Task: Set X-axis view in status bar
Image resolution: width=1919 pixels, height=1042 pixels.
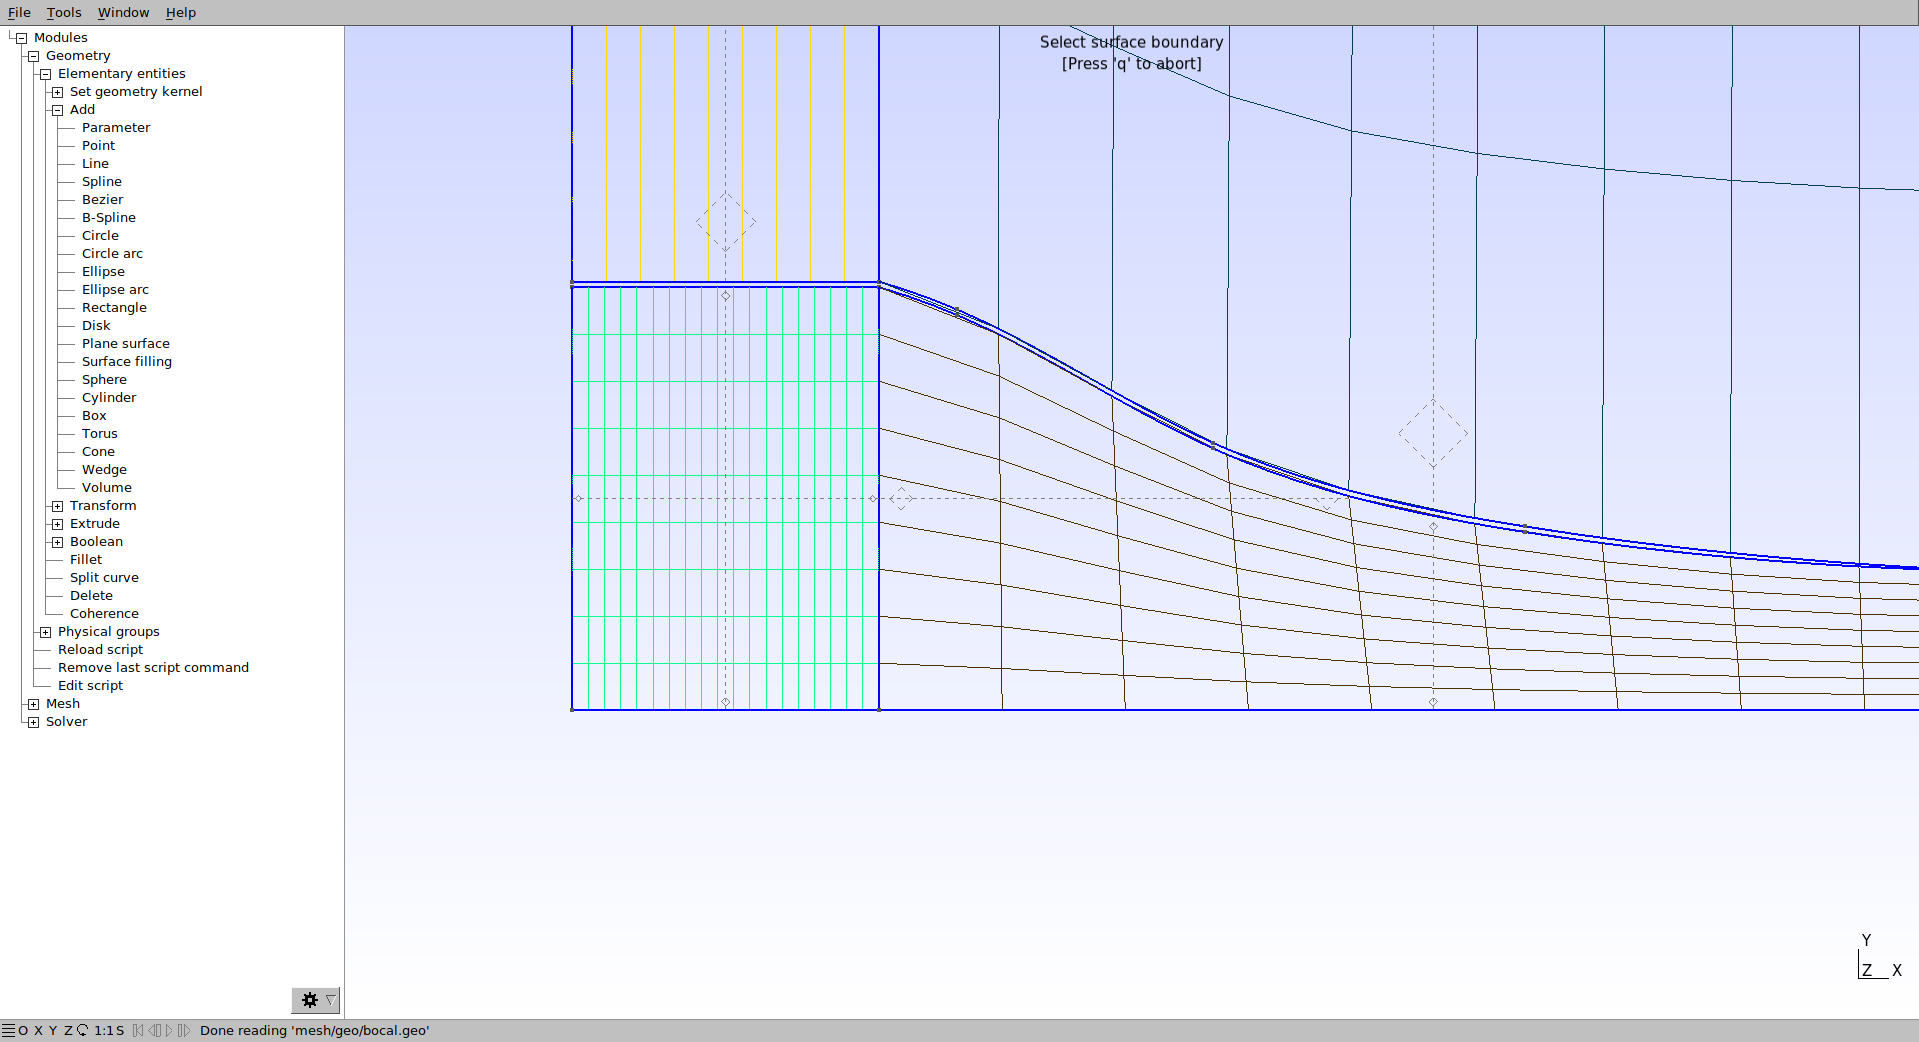Action: (38, 1030)
